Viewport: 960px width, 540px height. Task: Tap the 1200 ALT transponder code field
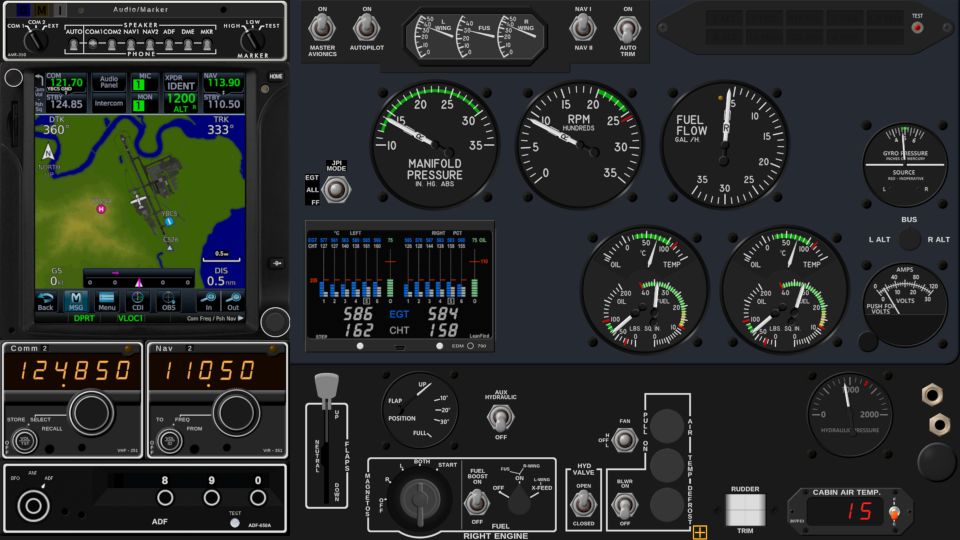[x=180, y=102]
